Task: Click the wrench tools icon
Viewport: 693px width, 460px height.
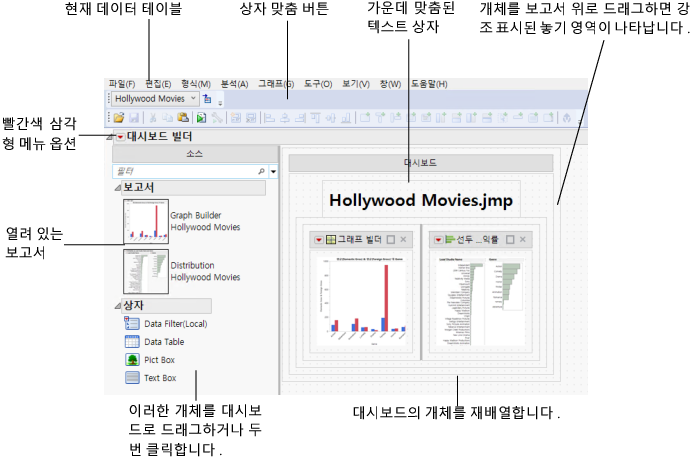Action: [217, 118]
